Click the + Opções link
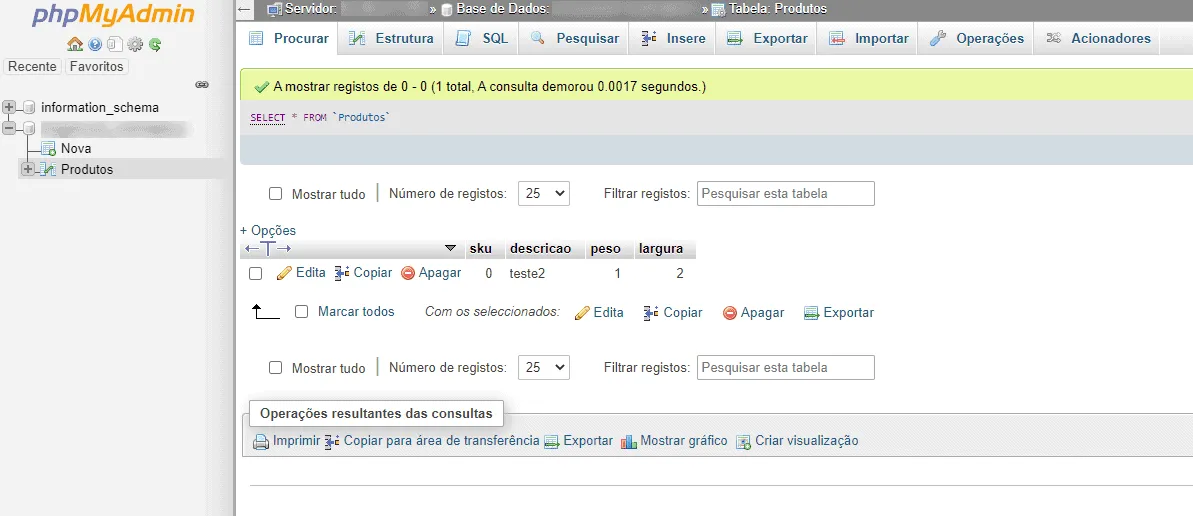Screen dimensions: 1193x516 tap(268, 230)
